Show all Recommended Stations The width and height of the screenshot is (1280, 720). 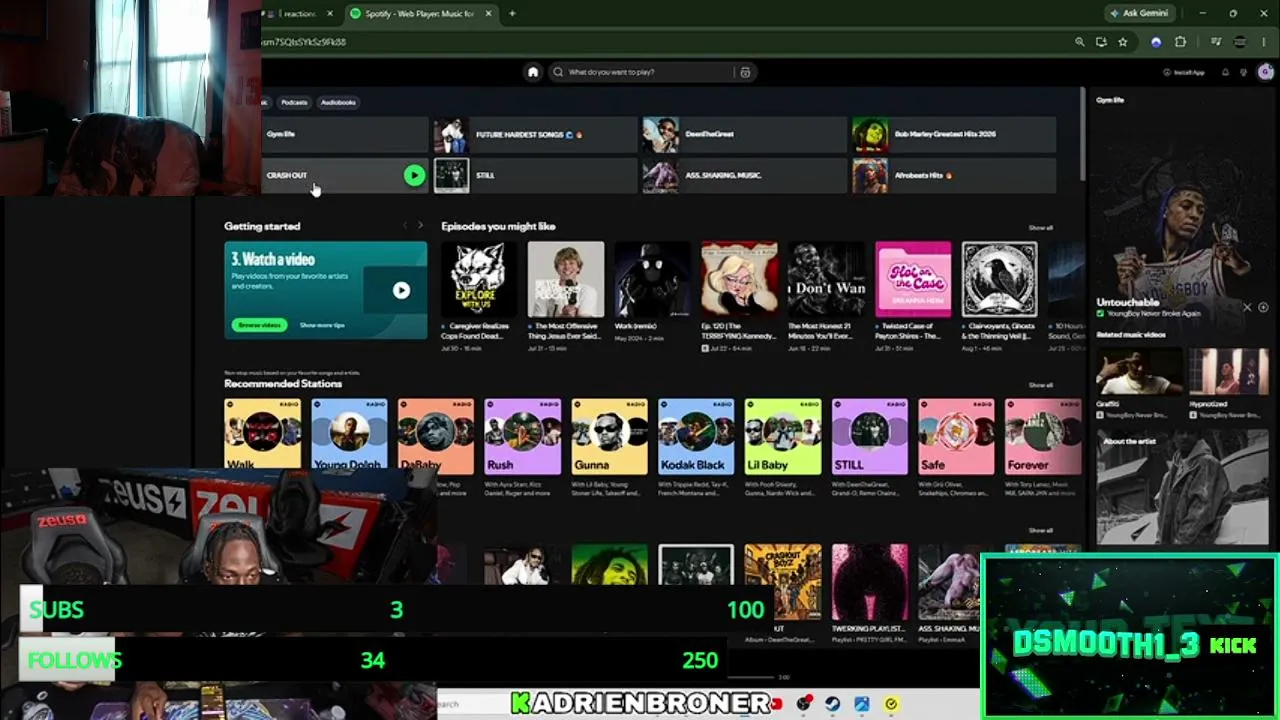click(1041, 385)
